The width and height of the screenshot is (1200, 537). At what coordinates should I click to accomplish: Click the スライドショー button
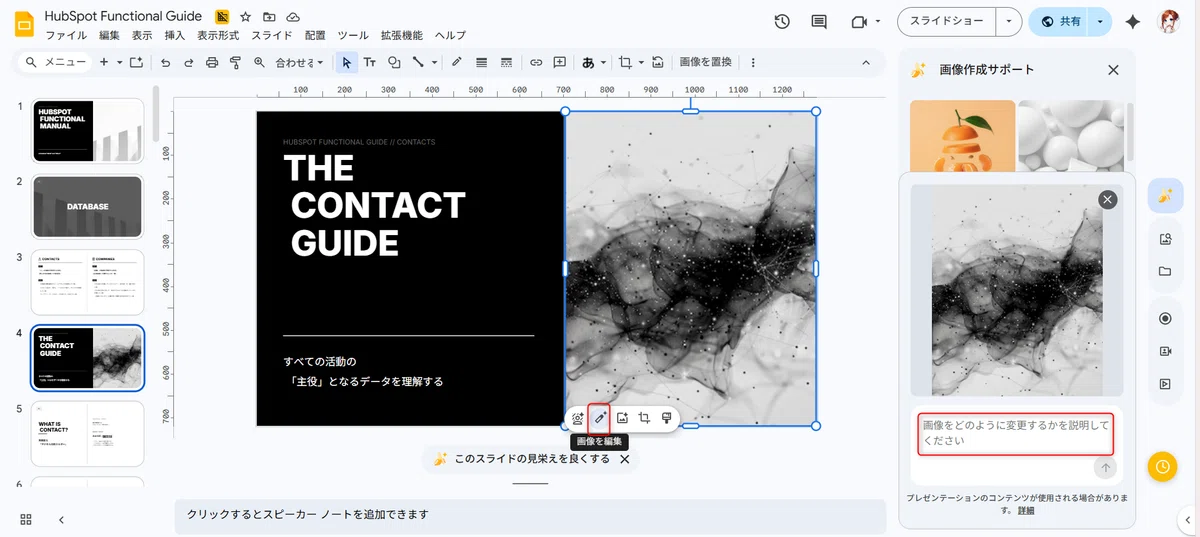949,21
